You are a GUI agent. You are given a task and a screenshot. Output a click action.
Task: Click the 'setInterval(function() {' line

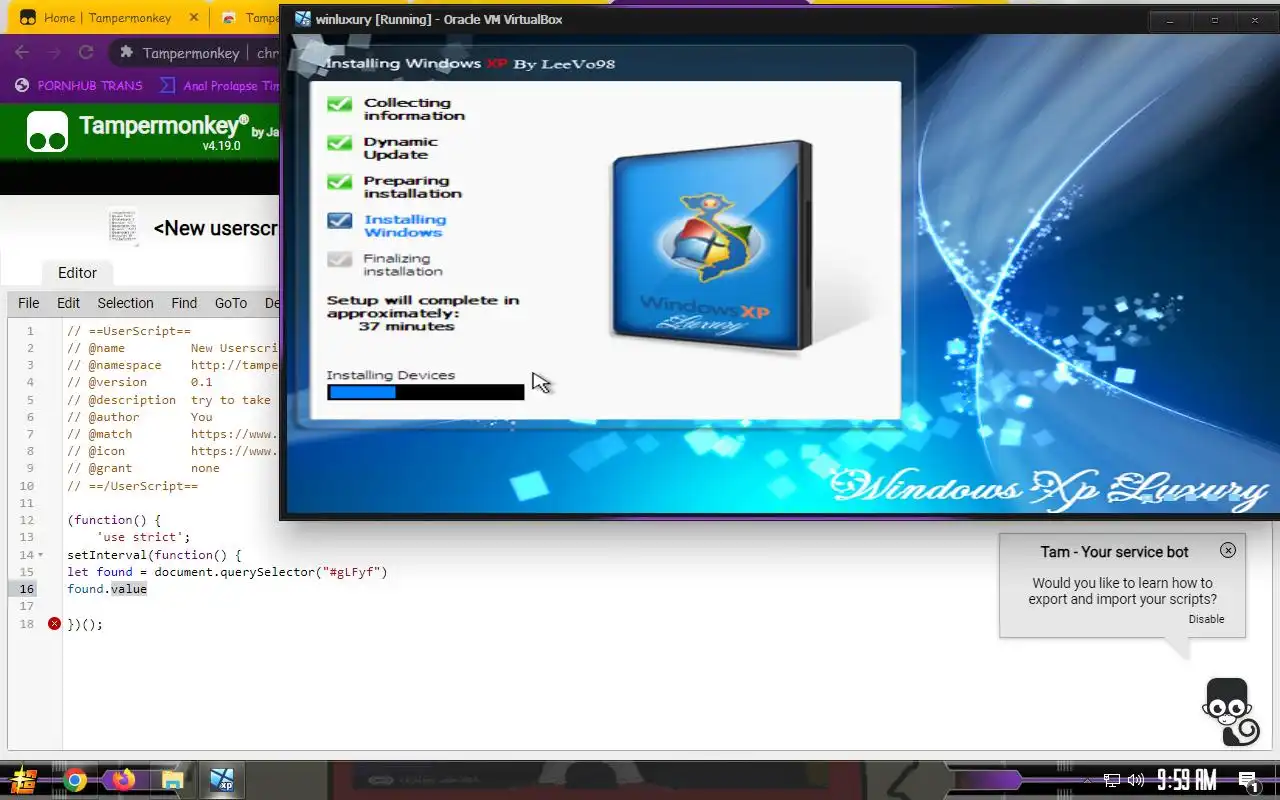tap(154, 555)
